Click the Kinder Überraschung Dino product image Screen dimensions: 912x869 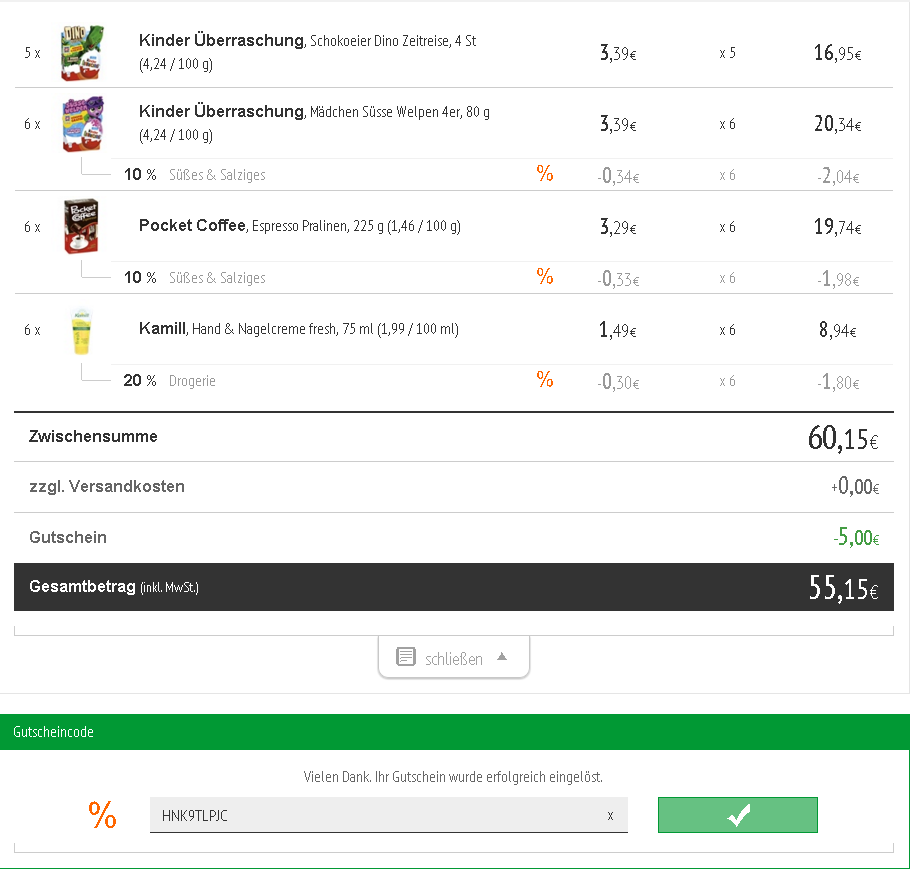pos(82,52)
